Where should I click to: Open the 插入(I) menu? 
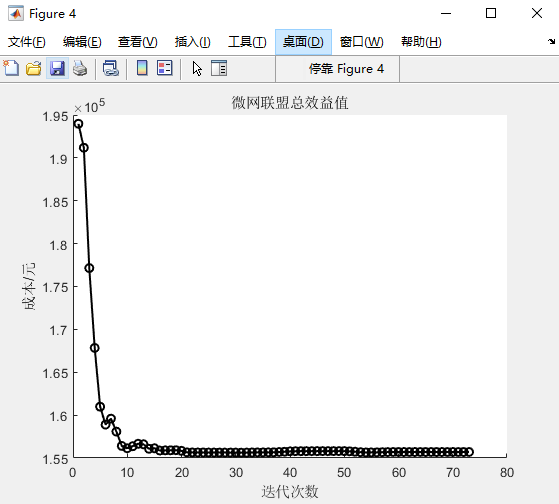point(193,42)
